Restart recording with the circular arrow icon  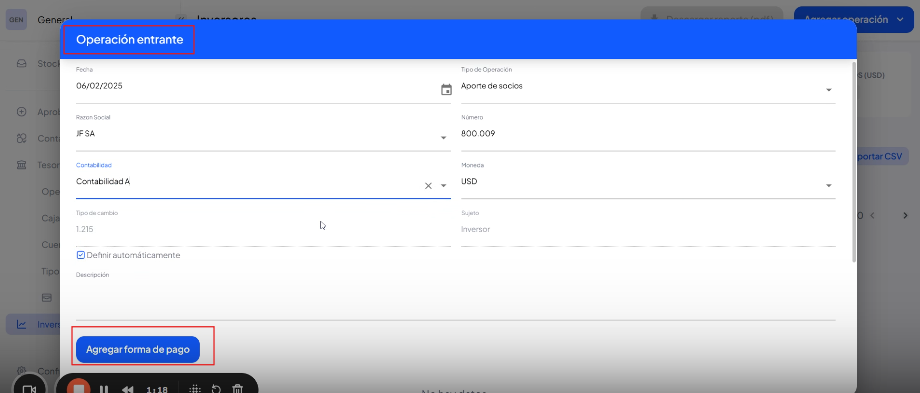point(216,389)
